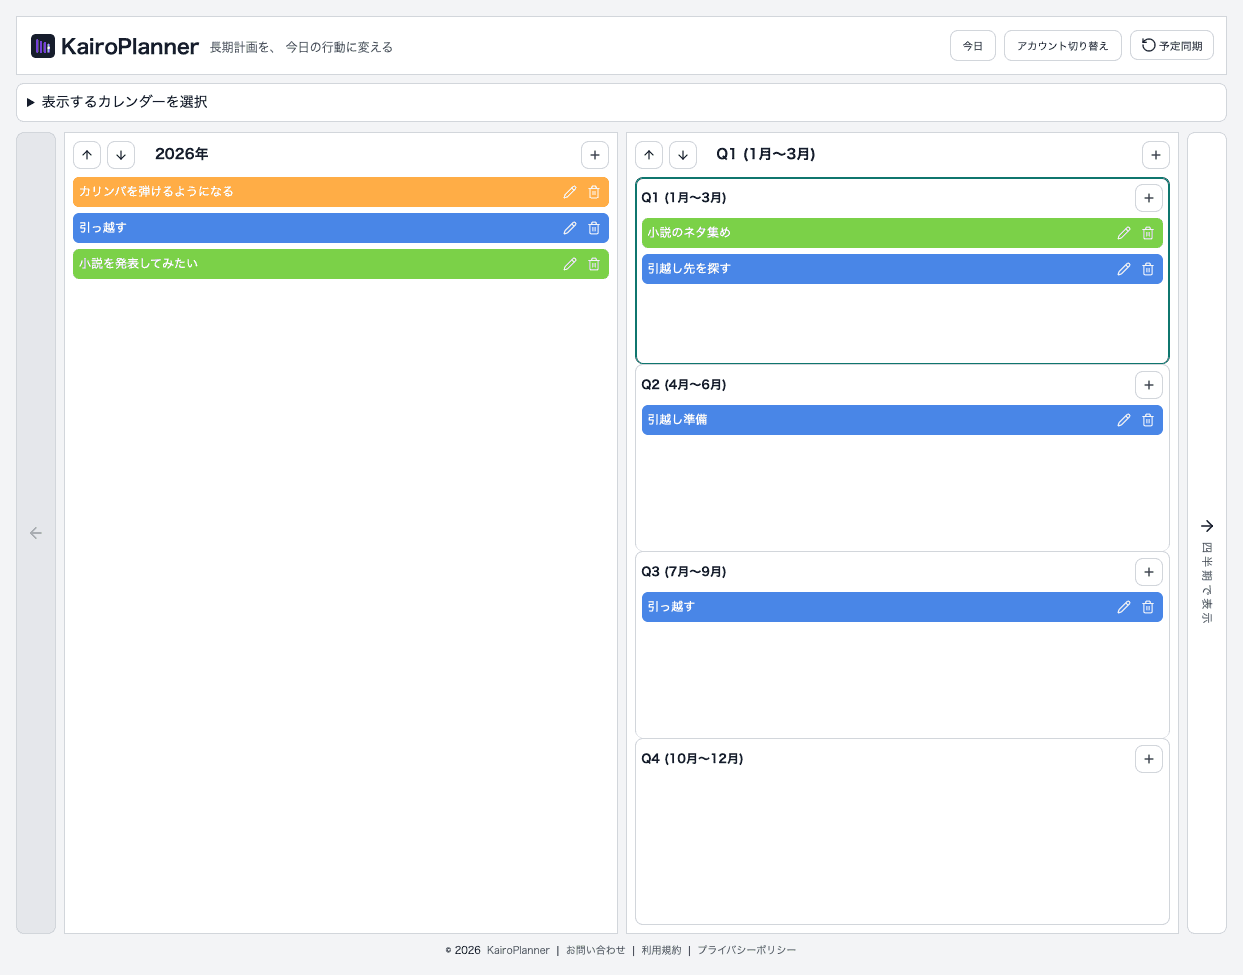
Task: Edit 小説のネタ集め in Q1 with pencil icon
Action: pyautogui.click(x=1123, y=232)
